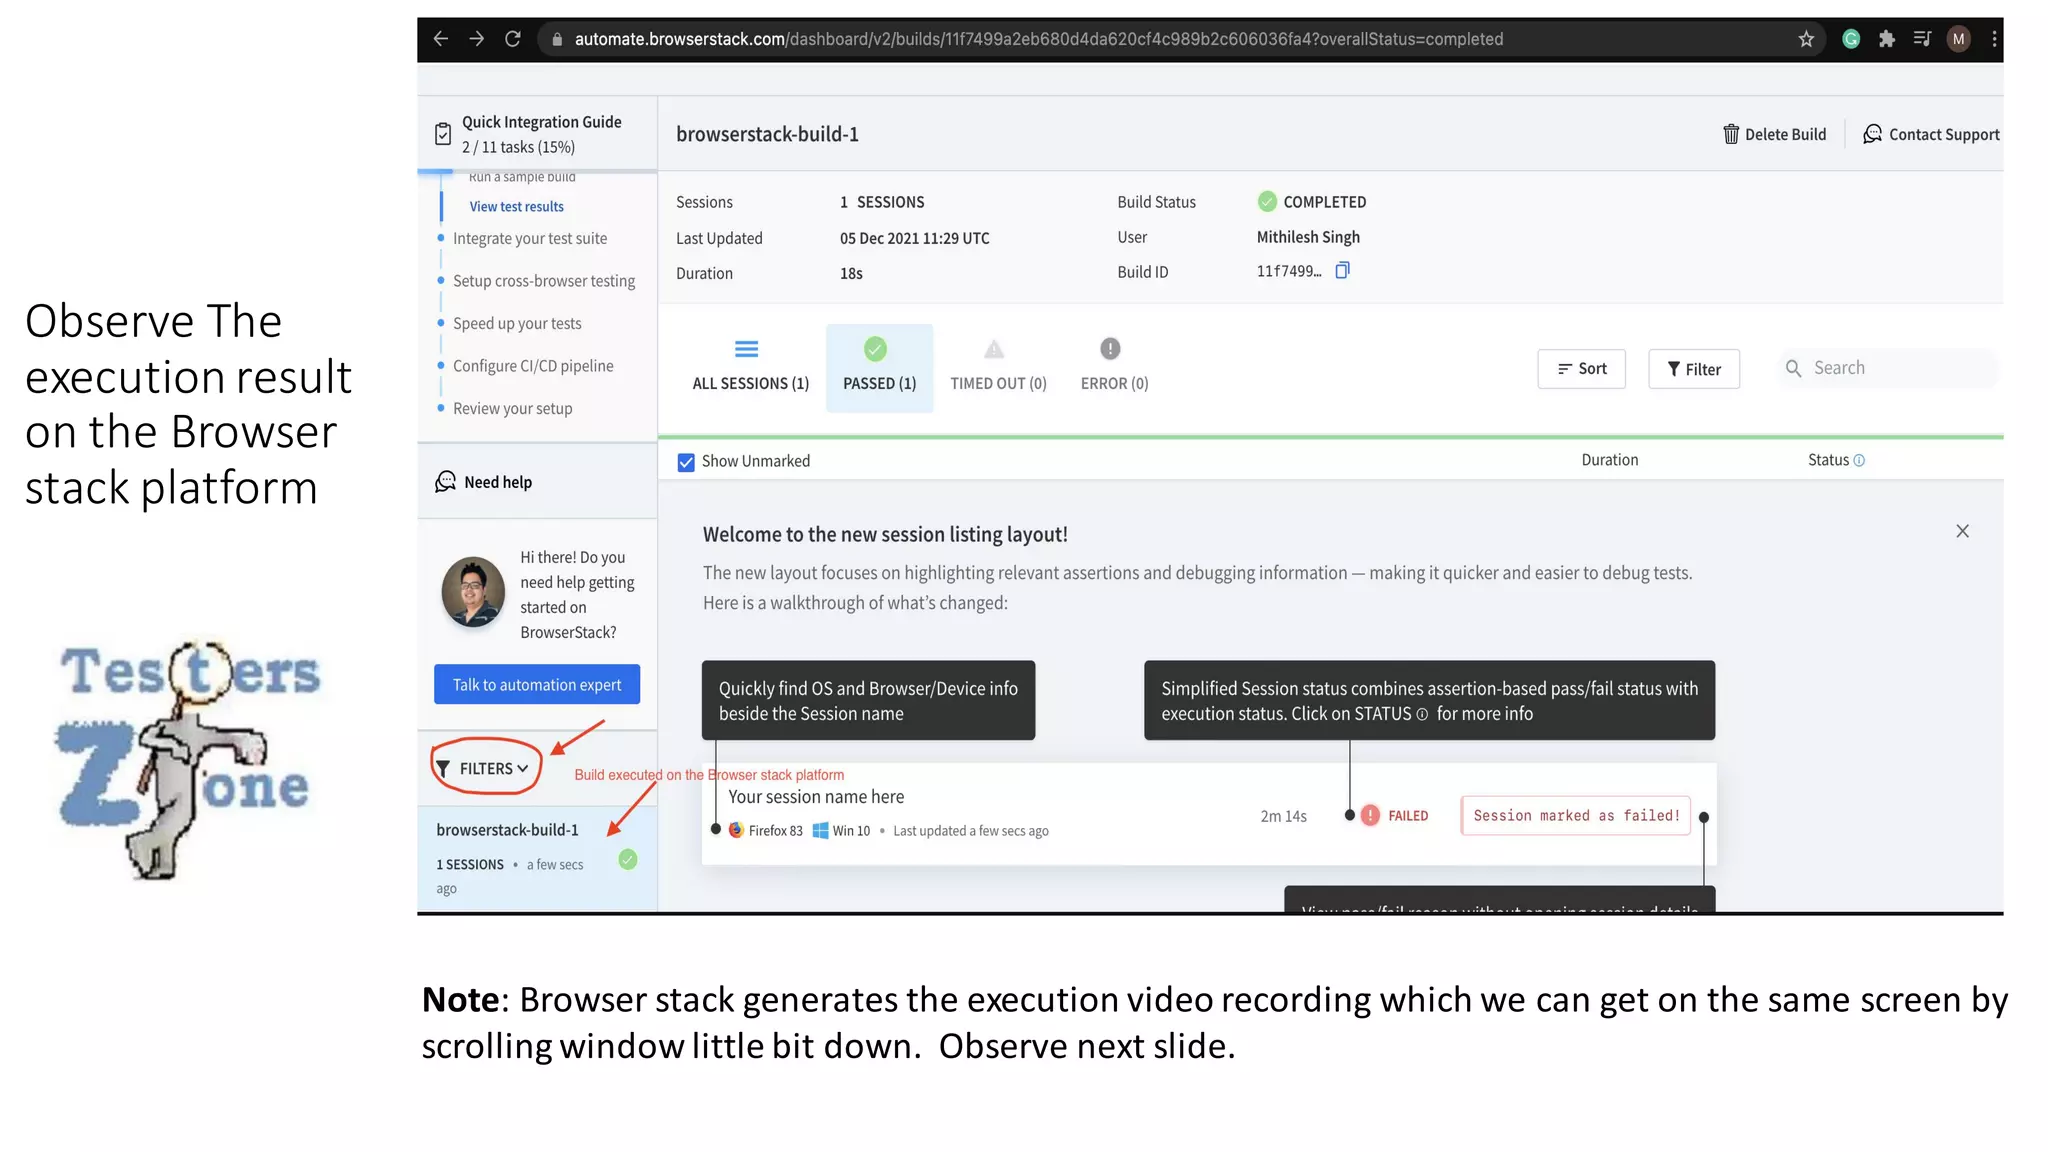
Task: Click the Status info icon
Action: coord(1859,461)
